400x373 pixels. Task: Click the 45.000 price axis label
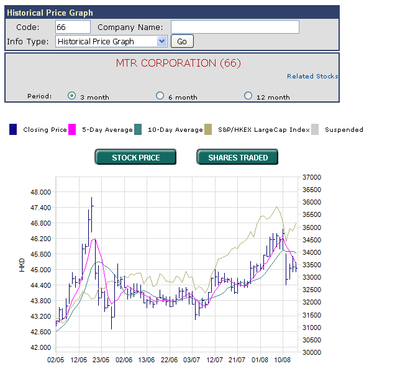pos(41,270)
